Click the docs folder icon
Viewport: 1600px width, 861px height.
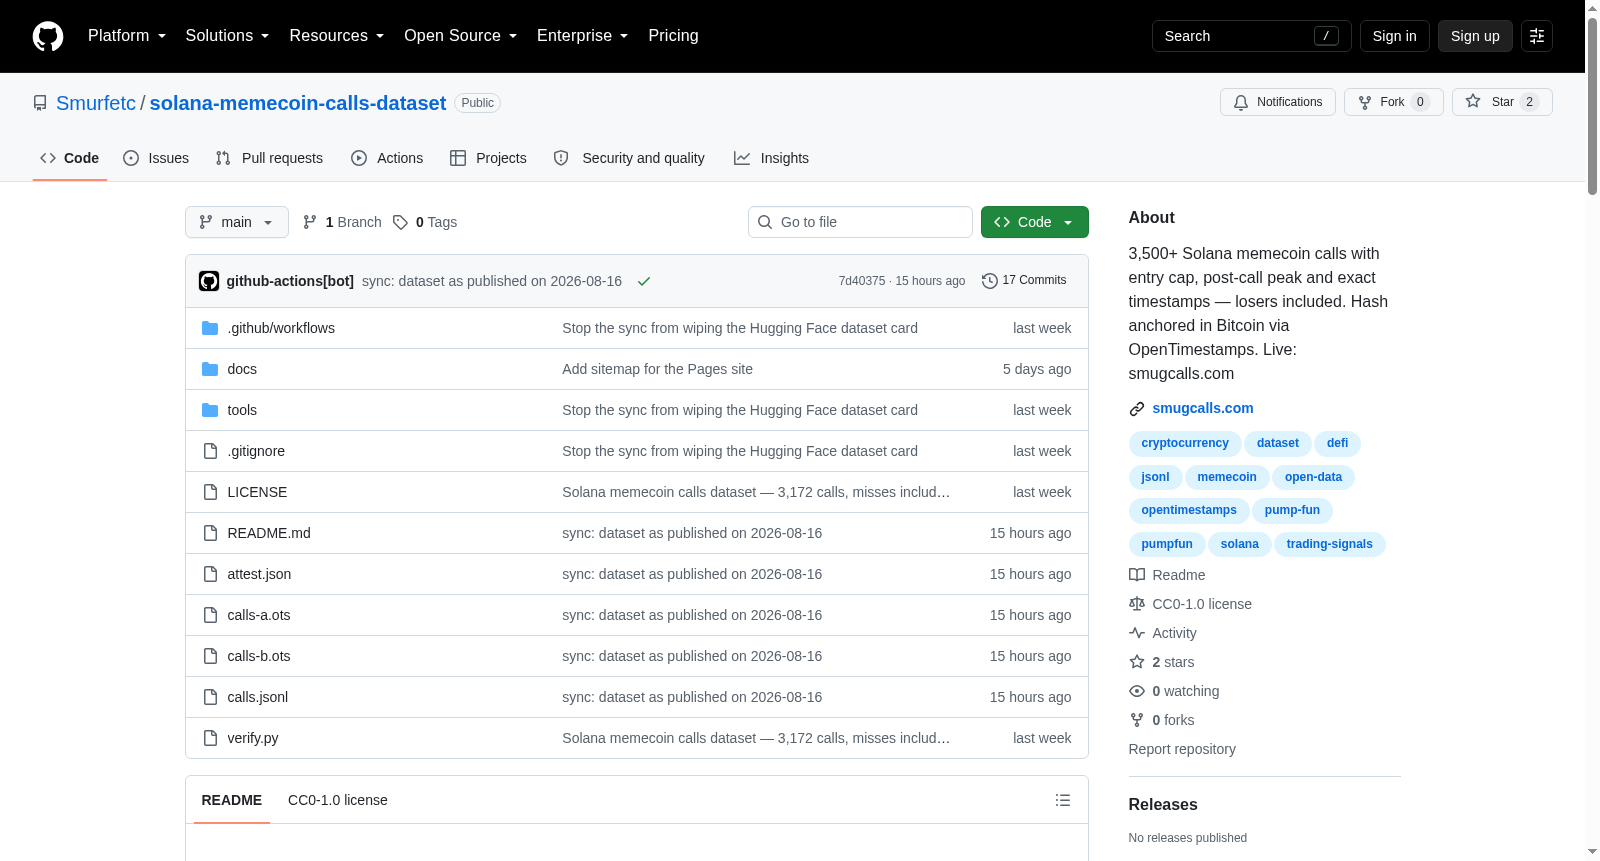[210, 369]
